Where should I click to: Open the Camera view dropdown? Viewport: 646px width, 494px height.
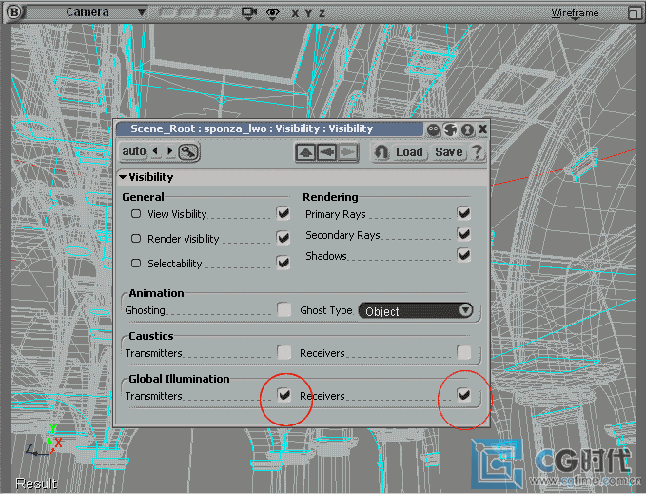click(105, 13)
